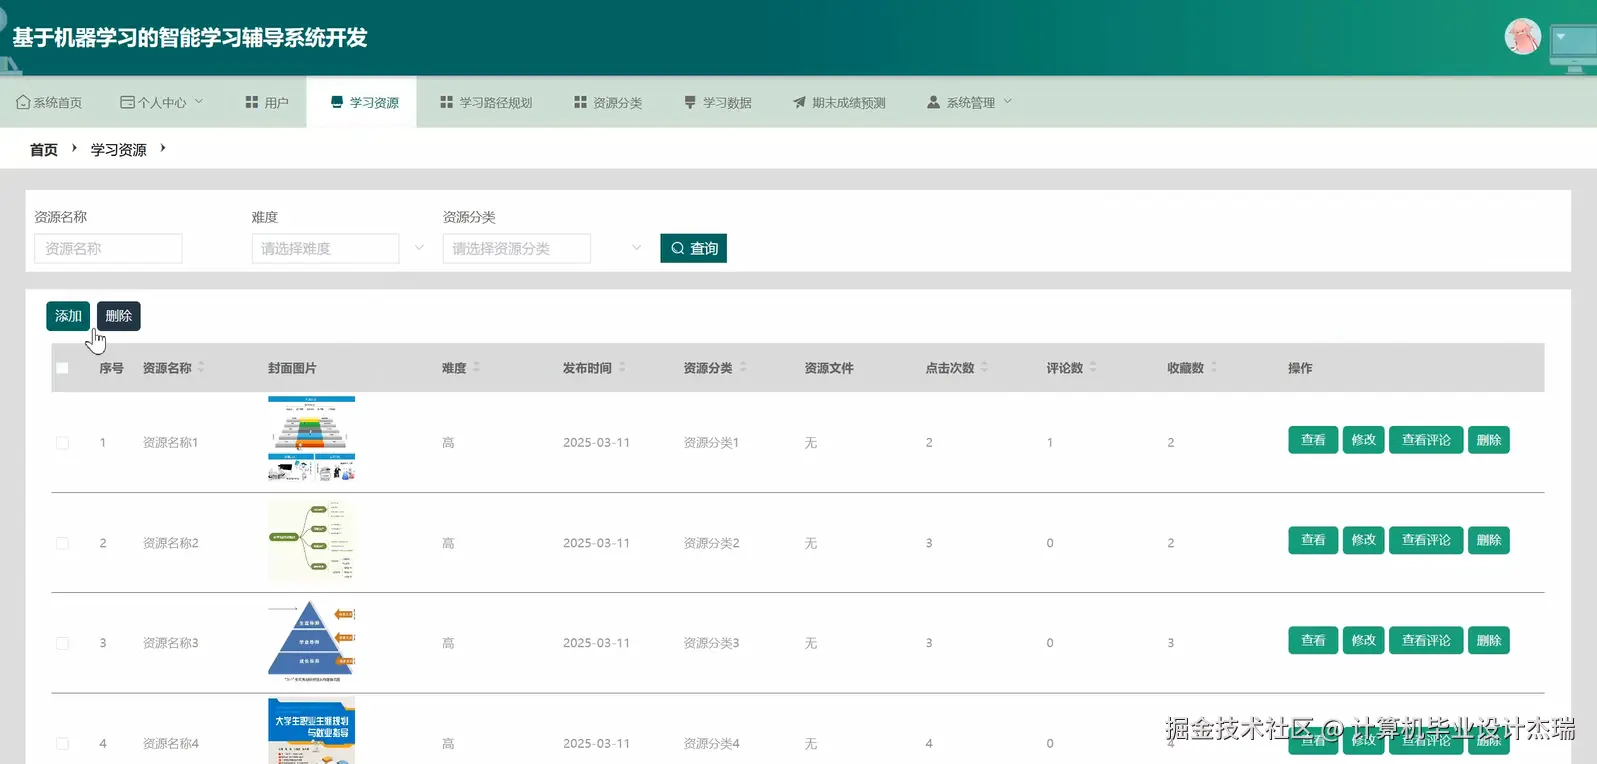Sort by 发布时间 column arrows
Screen dimensions: 1597x764
[x=622, y=367]
